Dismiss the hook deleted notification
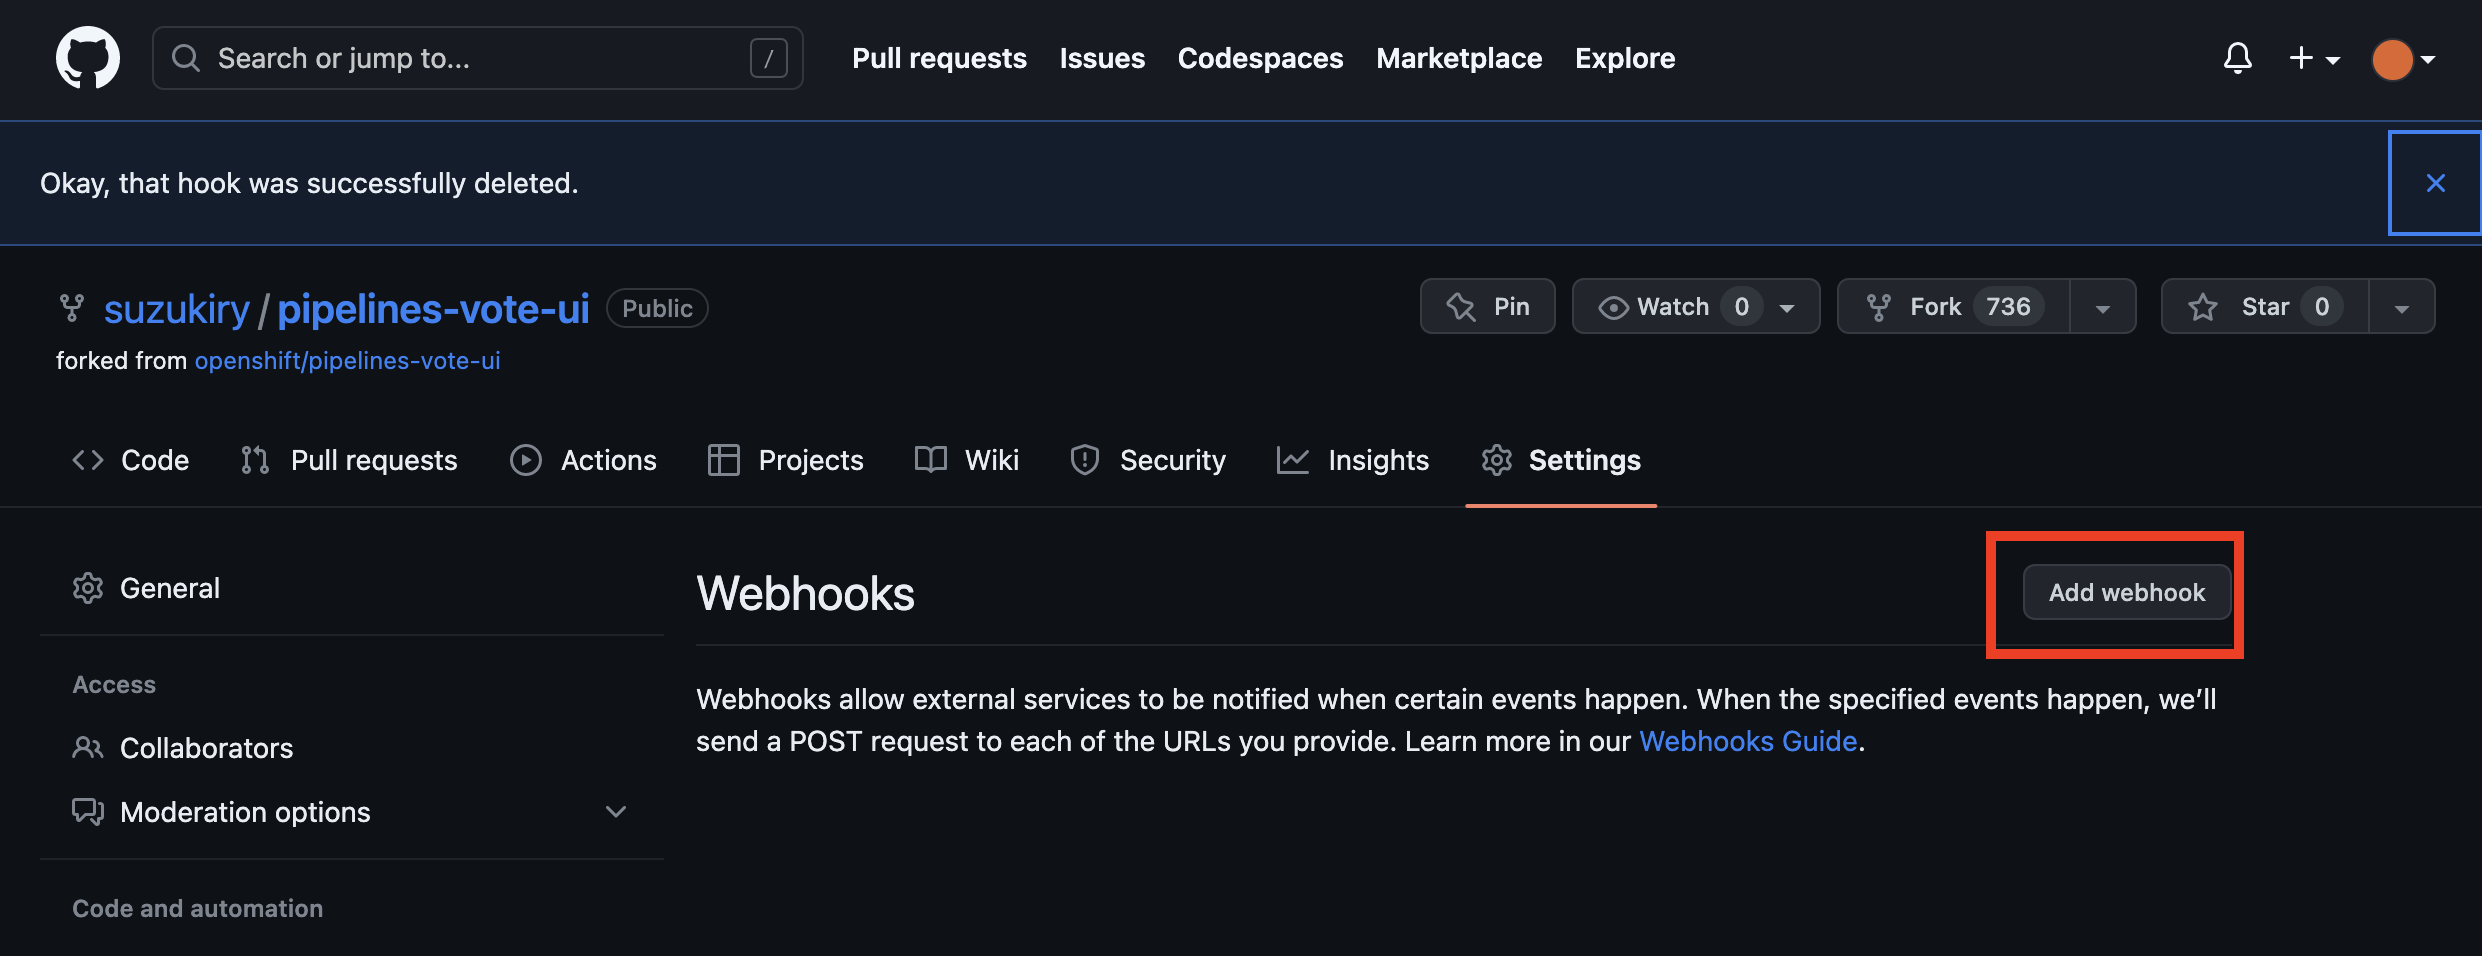 [2435, 183]
